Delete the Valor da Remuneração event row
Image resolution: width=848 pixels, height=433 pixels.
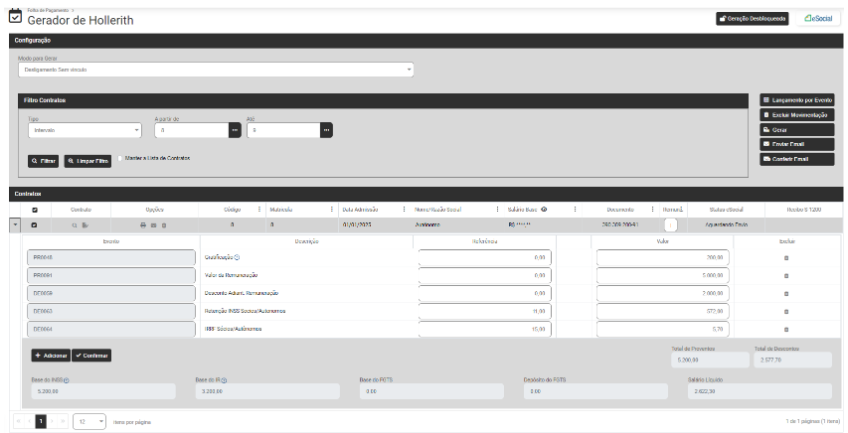(x=786, y=276)
